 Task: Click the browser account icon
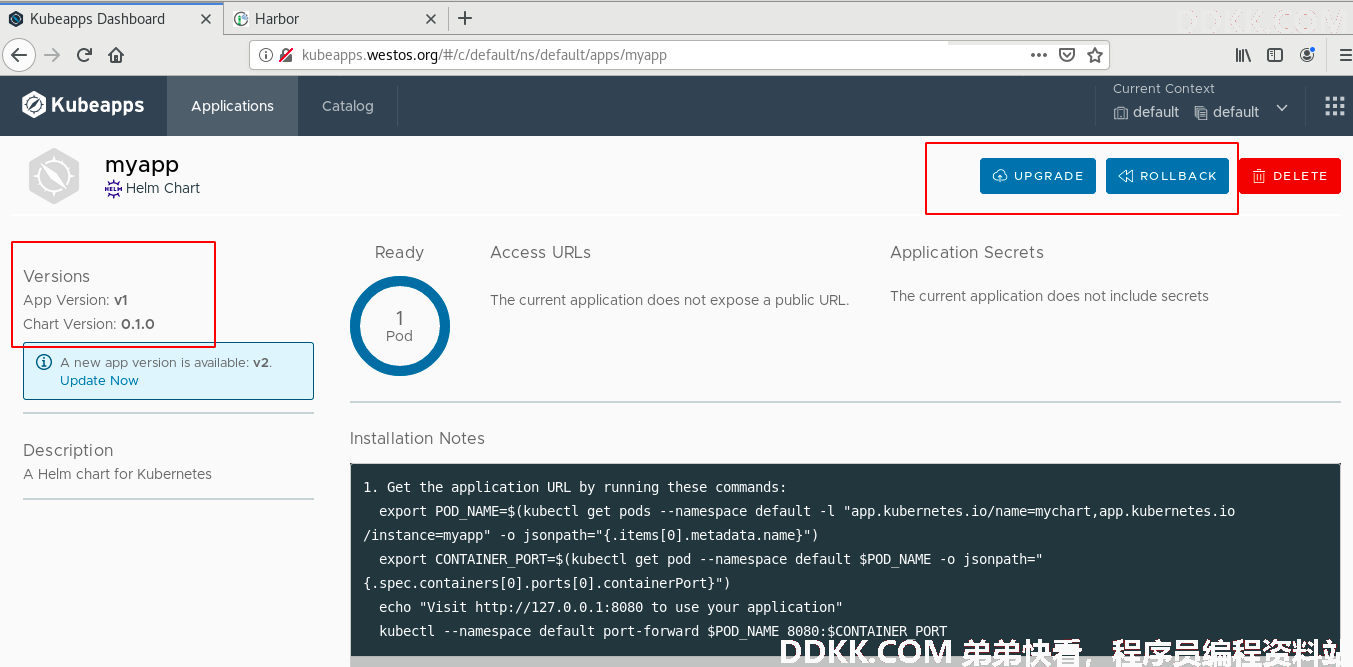pos(1307,55)
